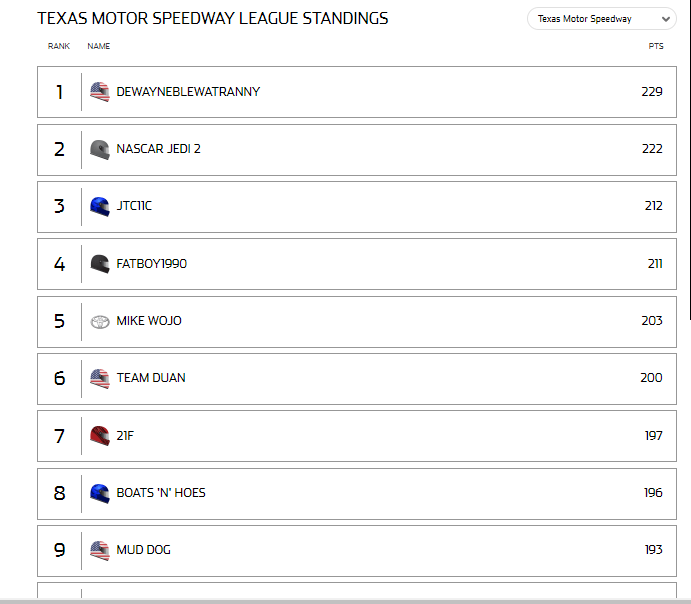Click the bottom horizontal scrollbar

coord(346,601)
